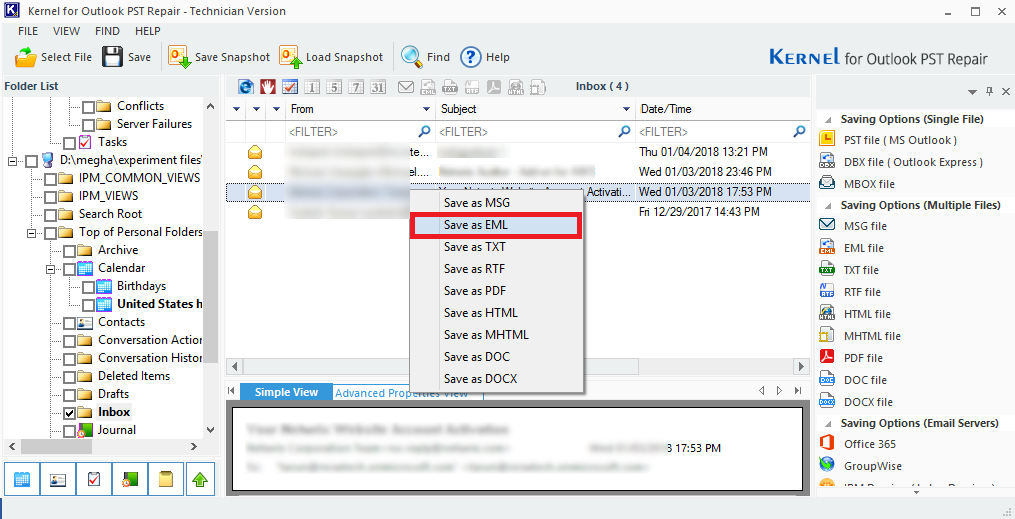The width and height of the screenshot is (1015, 519).
Task: Check the Tasks folder checkbox
Action: [x=69, y=142]
